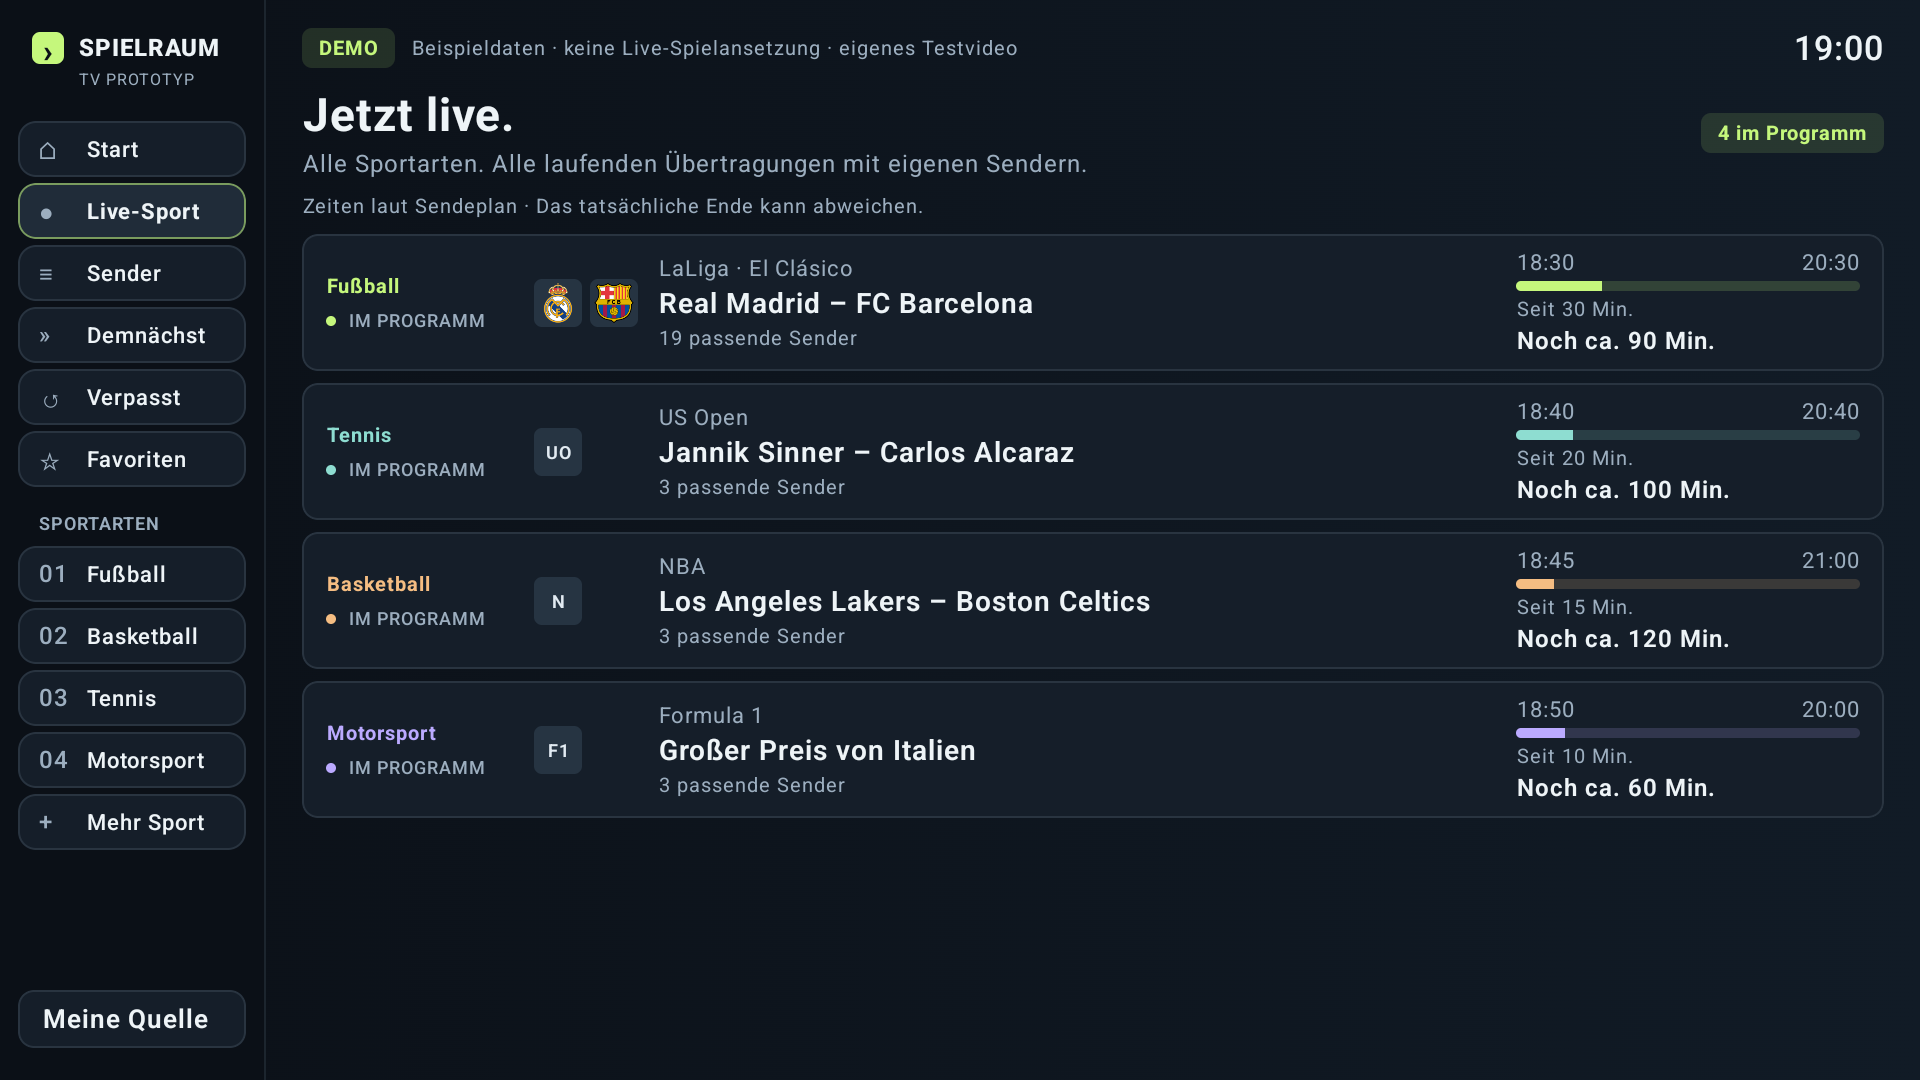The image size is (1920, 1080).
Task: Click the "Jetzt live." heading
Action: (408, 115)
